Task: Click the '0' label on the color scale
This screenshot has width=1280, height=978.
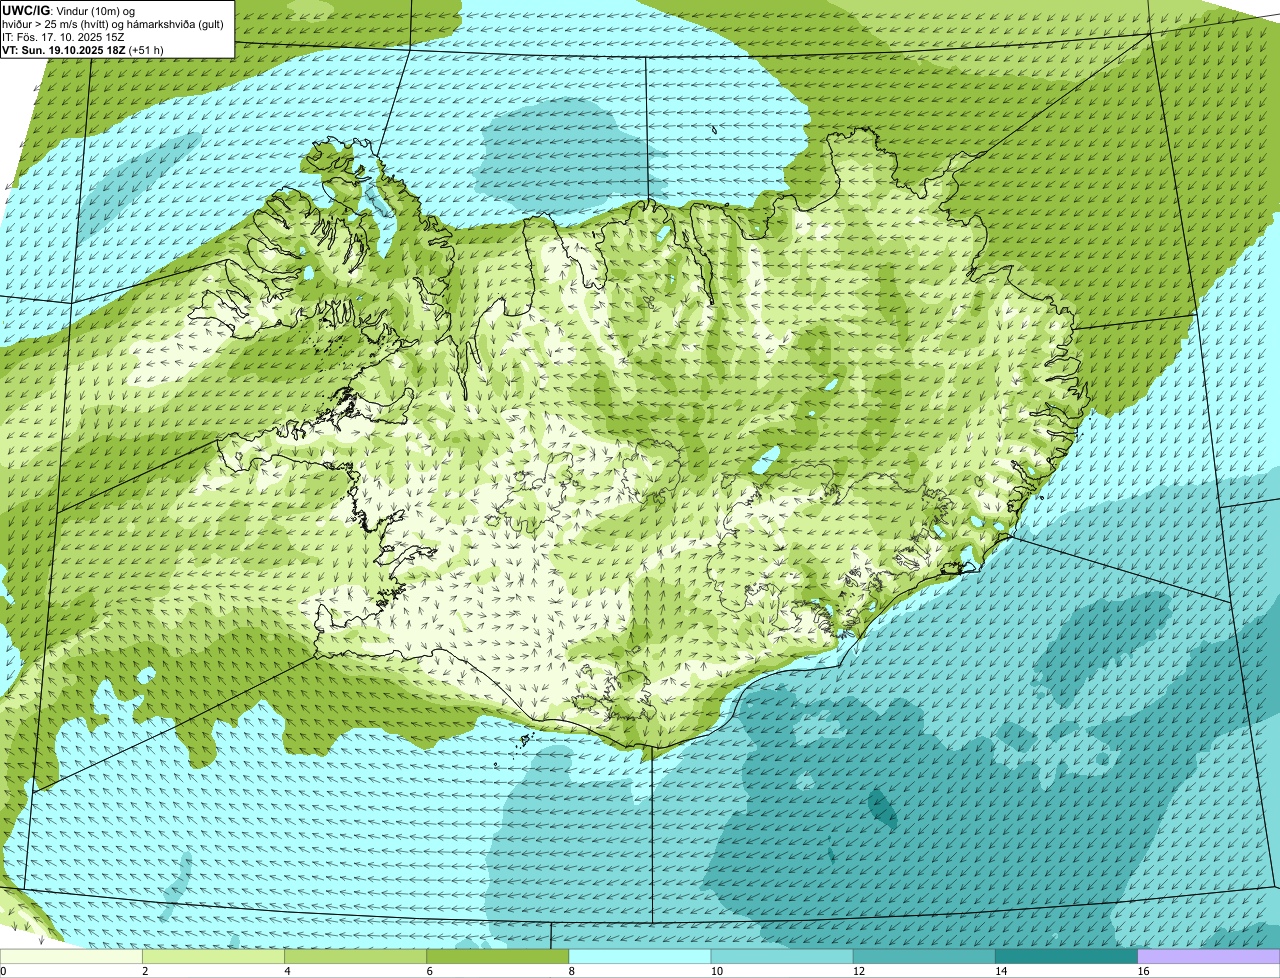Action: click(3, 971)
